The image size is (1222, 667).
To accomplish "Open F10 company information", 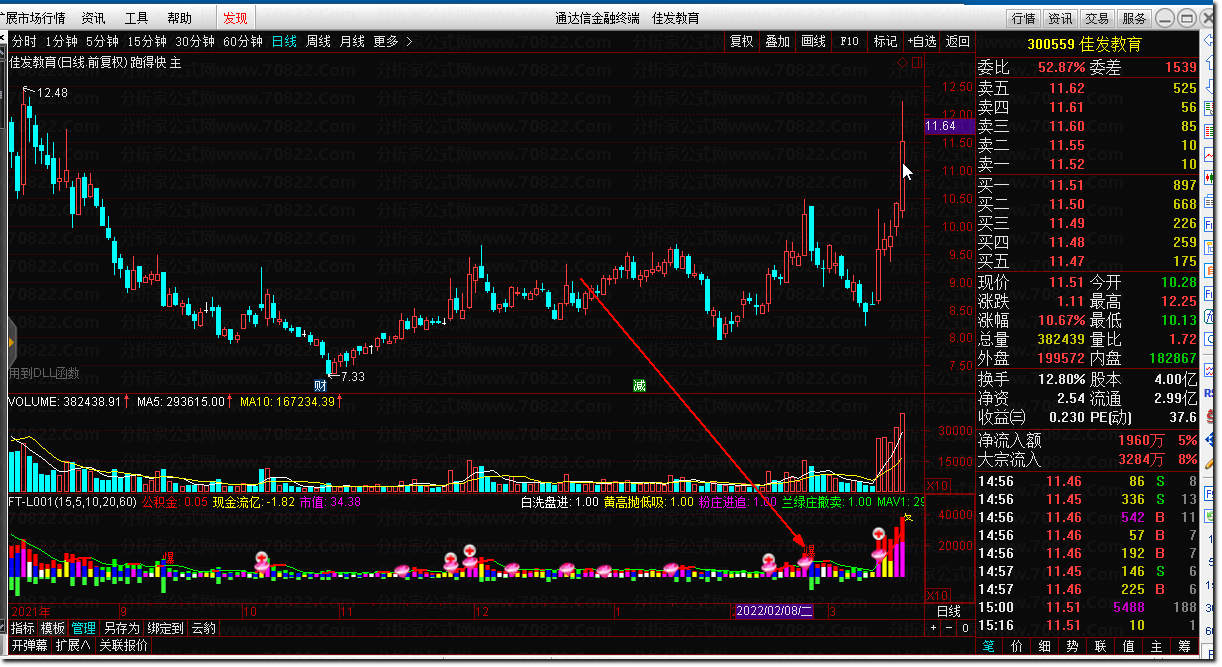I will pos(850,41).
